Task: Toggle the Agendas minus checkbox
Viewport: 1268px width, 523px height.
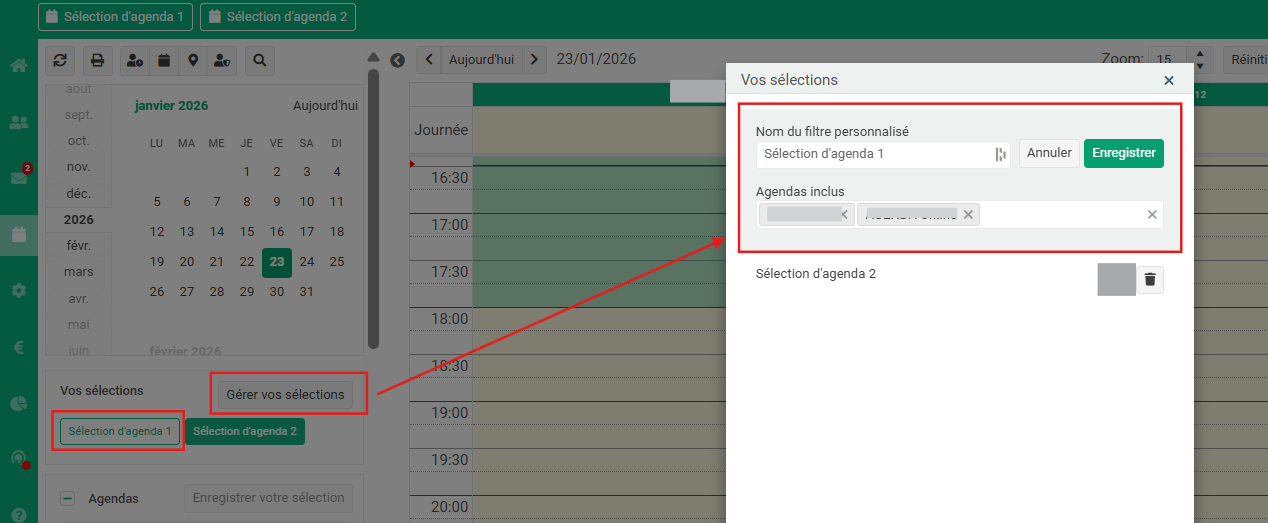Action: click(x=68, y=498)
